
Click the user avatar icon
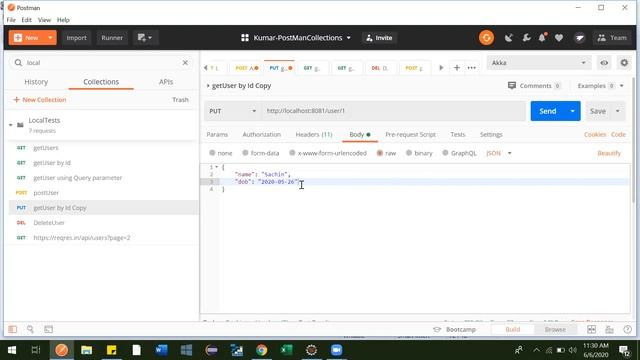click(580, 38)
